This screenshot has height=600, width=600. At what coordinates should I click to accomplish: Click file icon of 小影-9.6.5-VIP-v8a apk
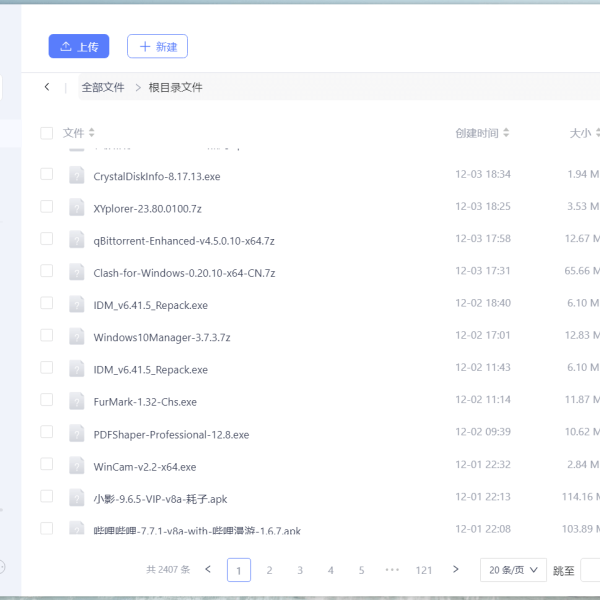[77, 497]
